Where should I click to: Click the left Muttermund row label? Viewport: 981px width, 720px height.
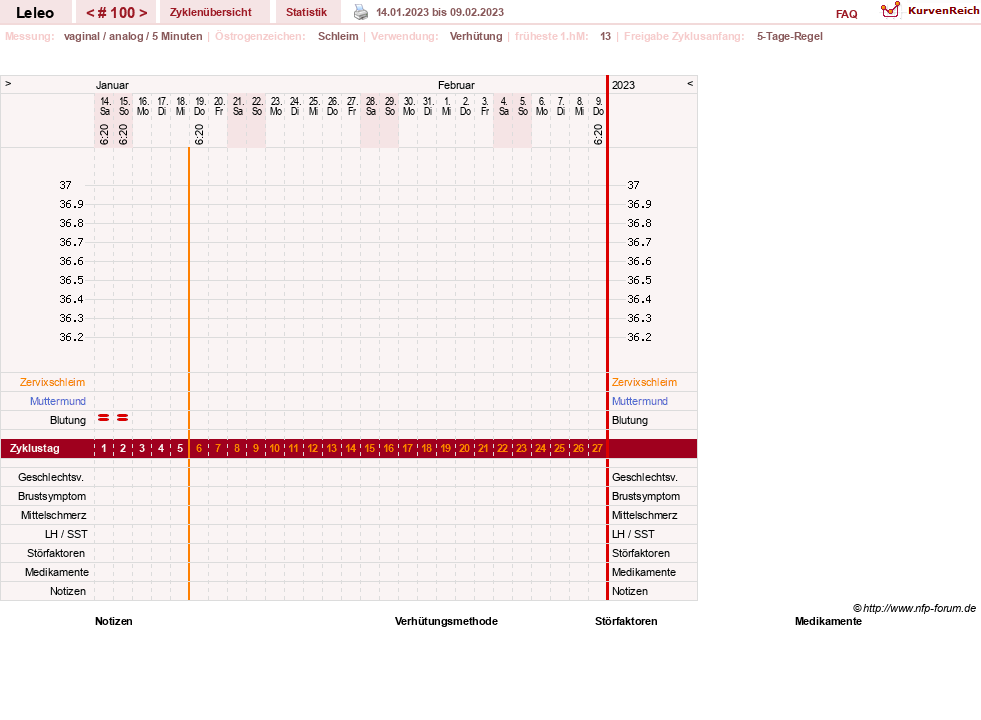click(x=58, y=401)
